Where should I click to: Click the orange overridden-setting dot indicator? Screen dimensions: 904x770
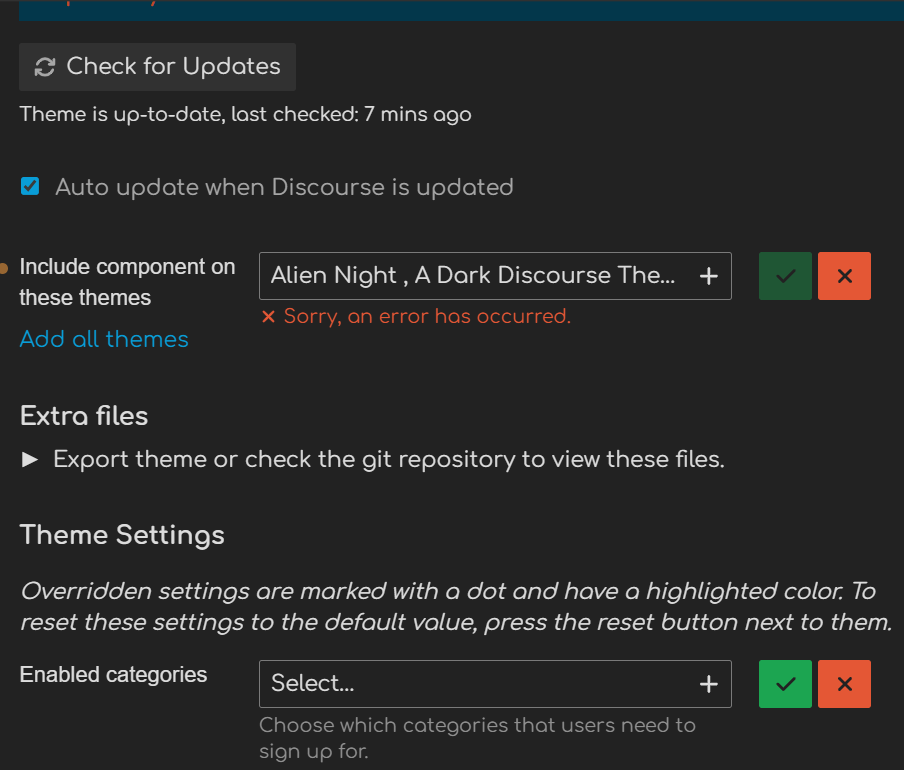click(5, 268)
